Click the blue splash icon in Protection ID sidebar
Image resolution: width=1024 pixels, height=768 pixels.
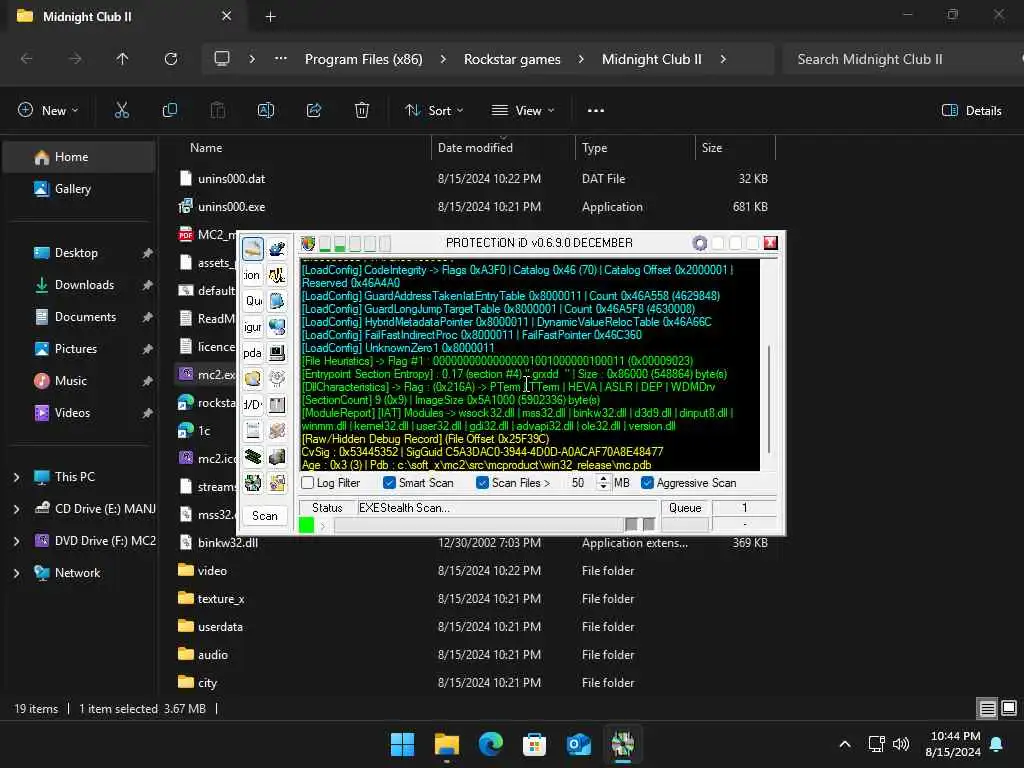pyautogui.click(x=277, y=249)
